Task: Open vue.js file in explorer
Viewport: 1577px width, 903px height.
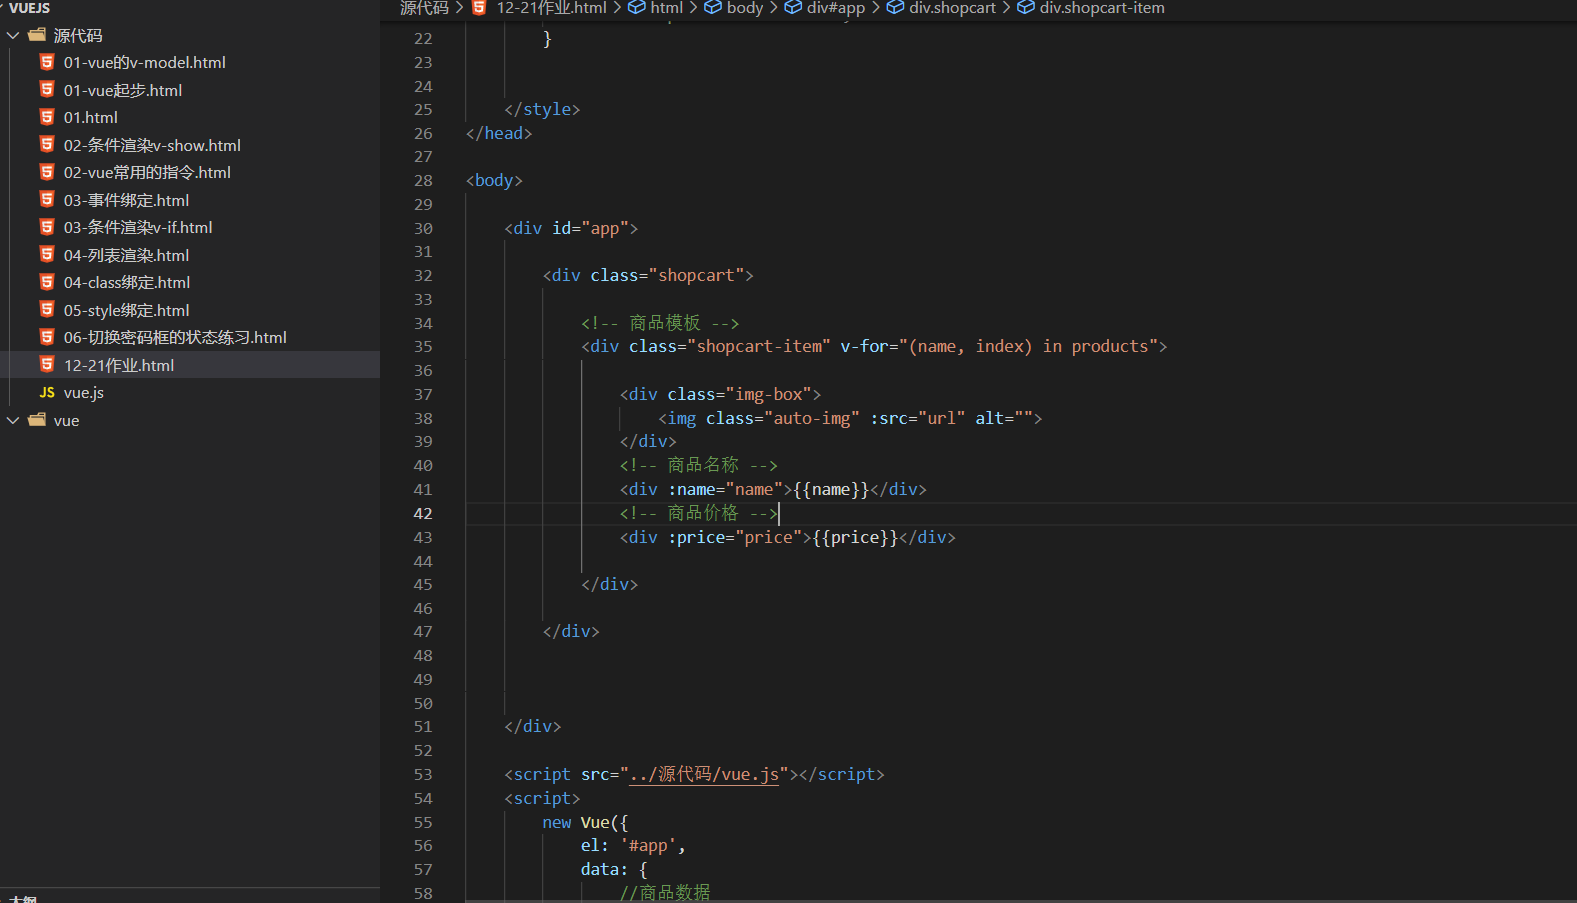Action: [84, 392]
